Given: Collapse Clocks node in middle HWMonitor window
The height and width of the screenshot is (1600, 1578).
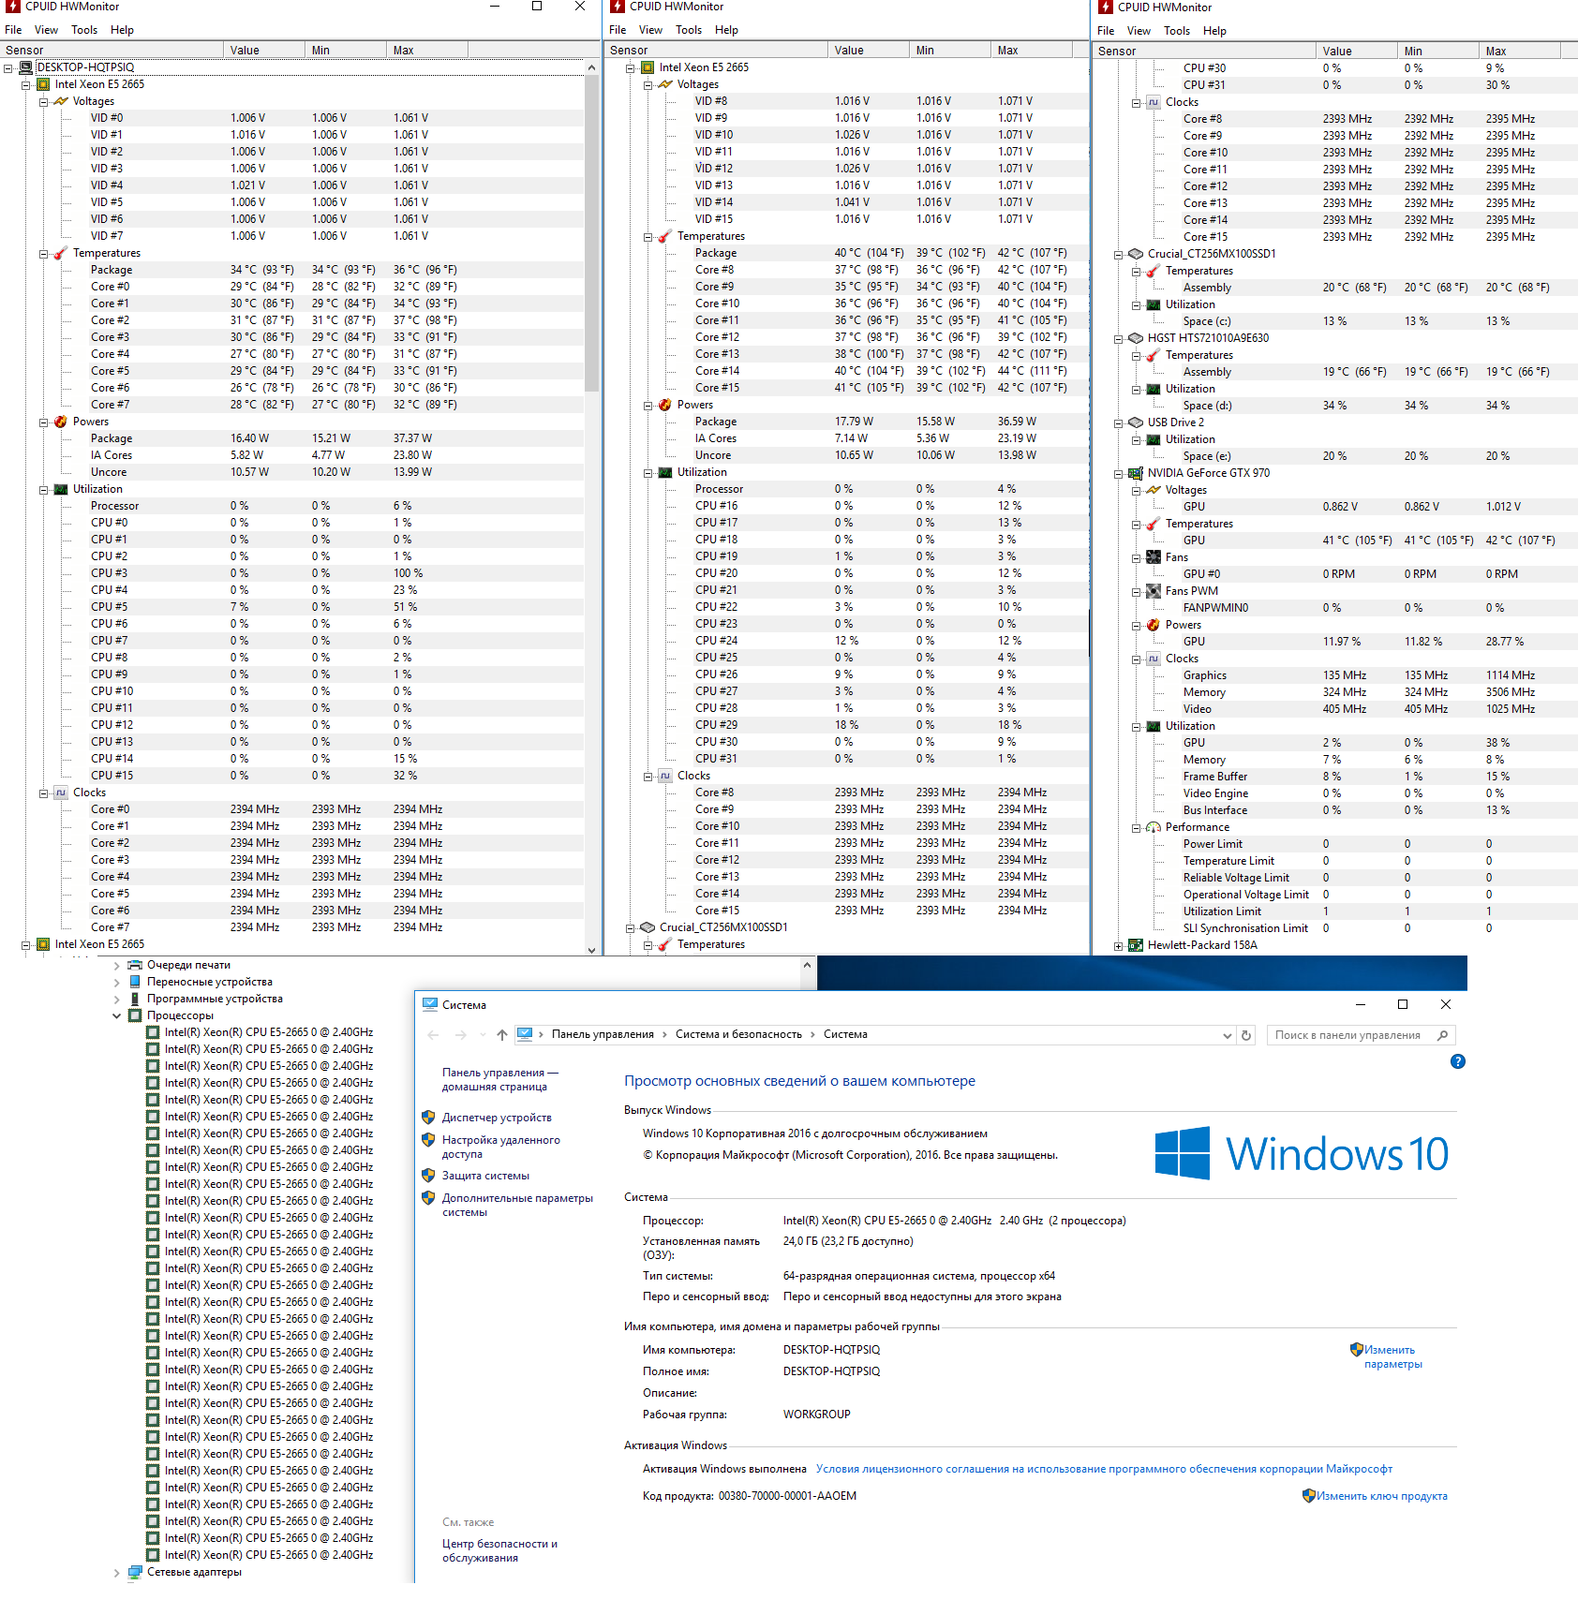Looking at the screenshot, I should 648,776.
